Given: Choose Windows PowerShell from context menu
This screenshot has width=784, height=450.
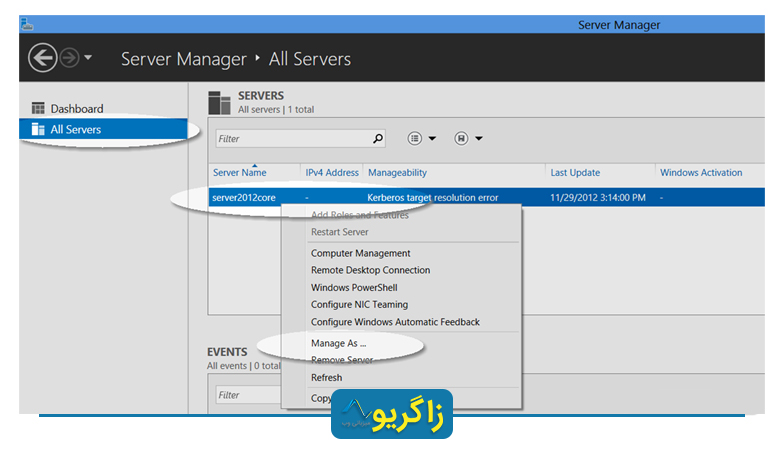Looking at the screenshot, I should pos(354,288).
